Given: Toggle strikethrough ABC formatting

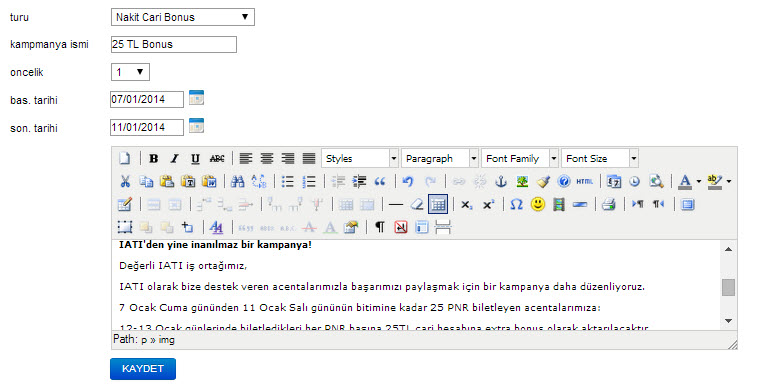Looking at the screenshot, I should click(217, 158).
